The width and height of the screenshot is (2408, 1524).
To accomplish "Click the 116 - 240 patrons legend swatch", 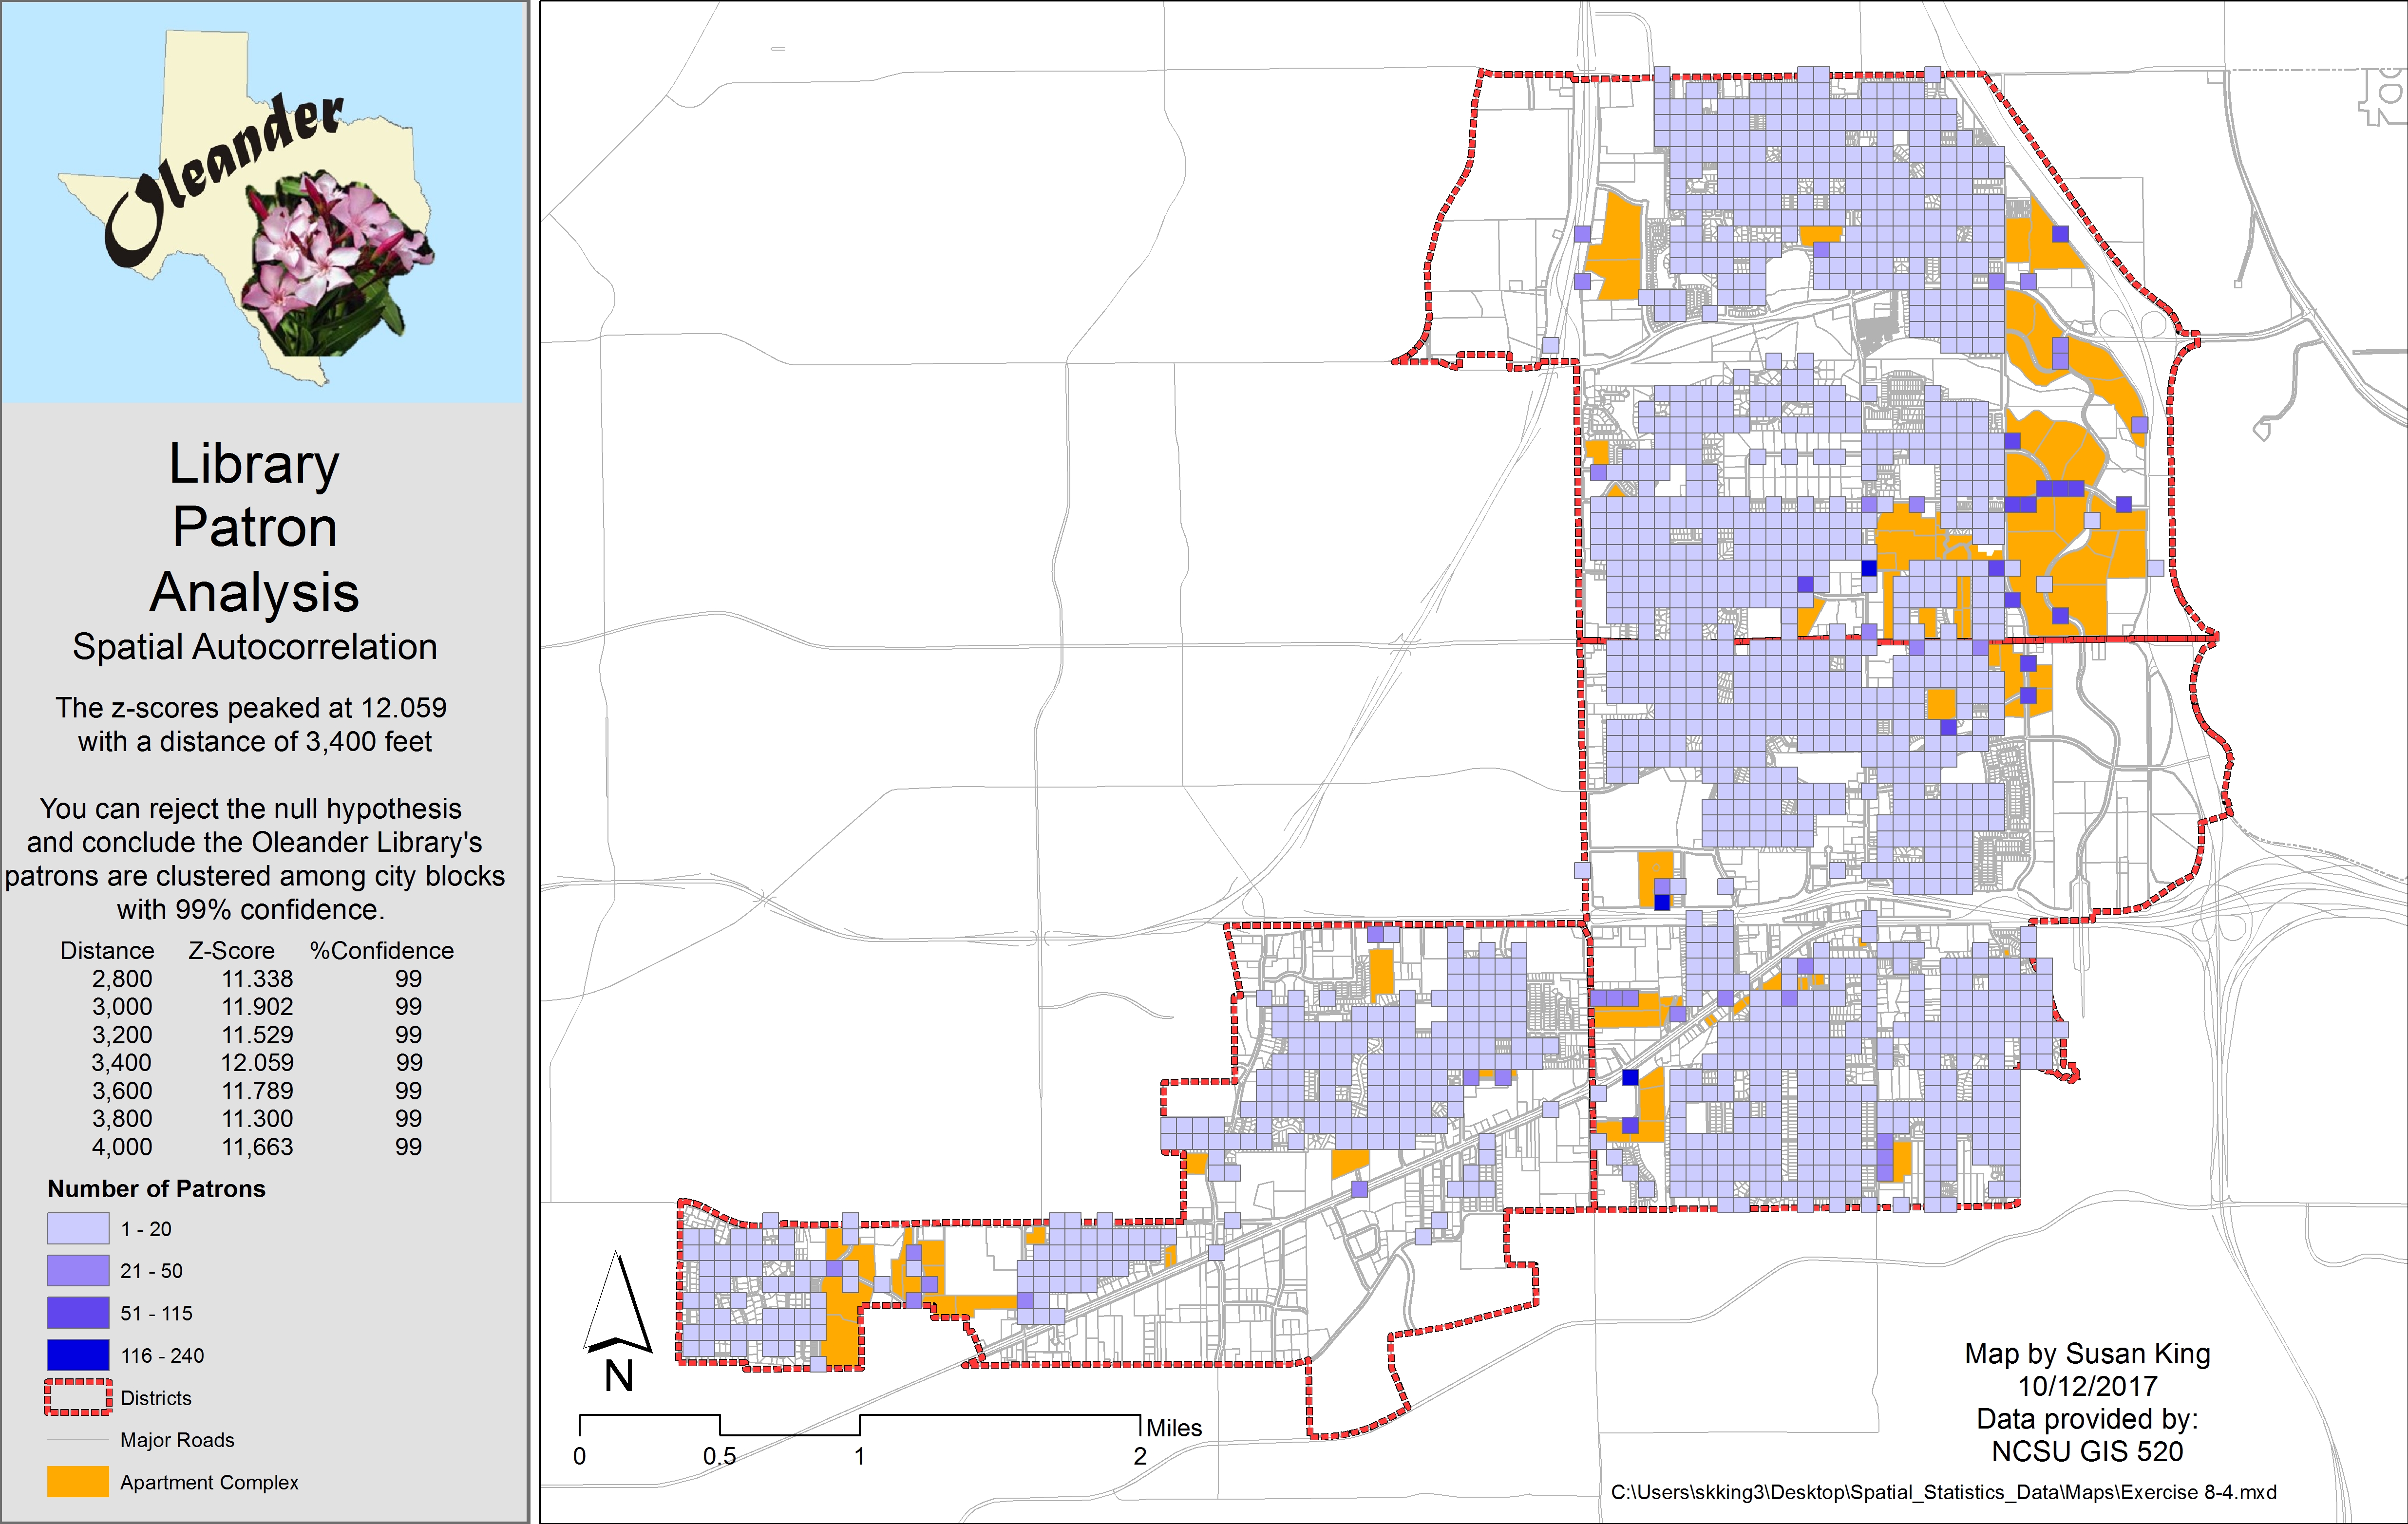I will coord(78,1355).
